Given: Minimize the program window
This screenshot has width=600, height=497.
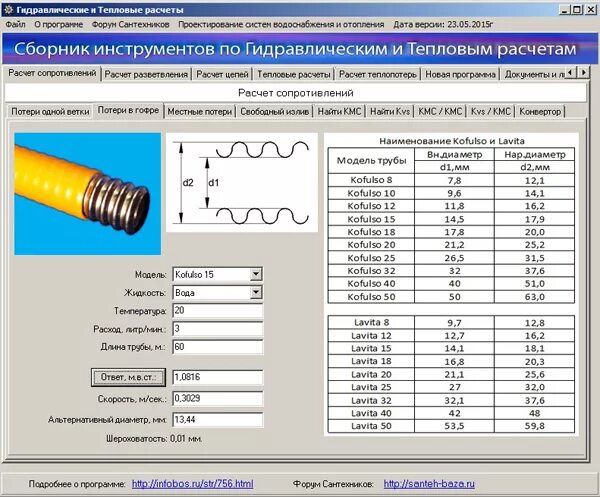Looking at the screenshot, I should [564, 9].
